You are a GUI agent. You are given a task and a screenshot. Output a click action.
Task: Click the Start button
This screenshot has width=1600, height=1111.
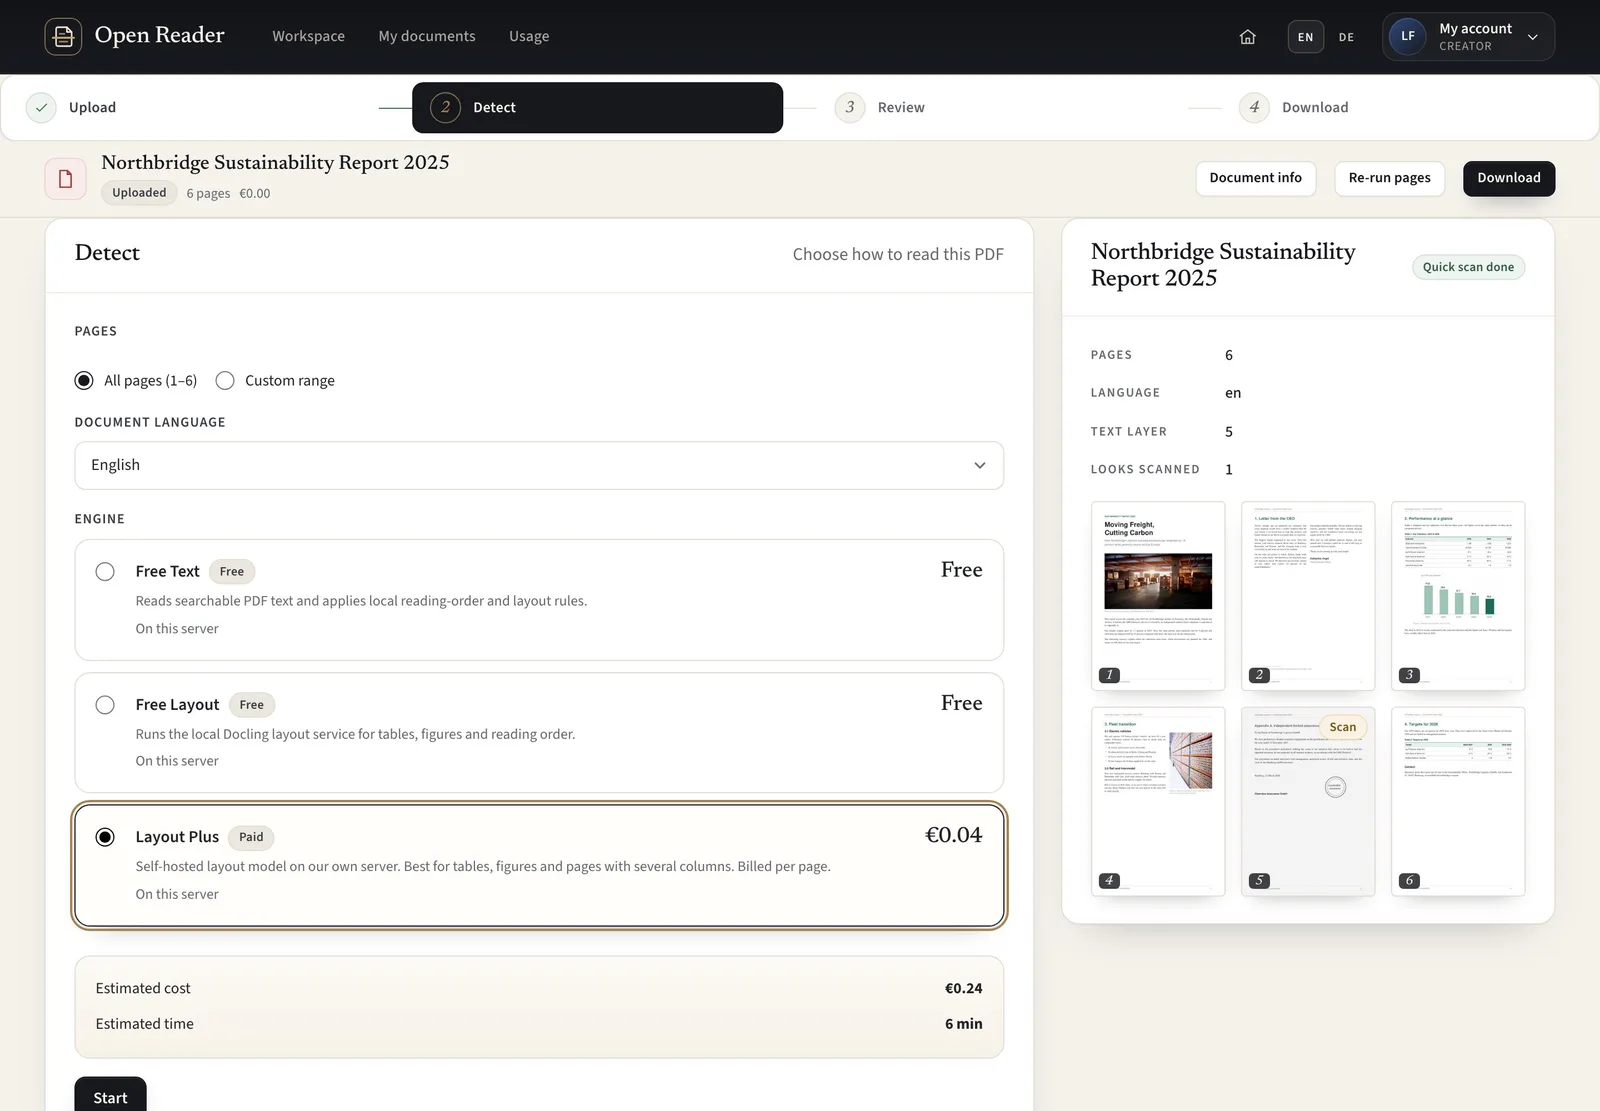pos(110,1096)
